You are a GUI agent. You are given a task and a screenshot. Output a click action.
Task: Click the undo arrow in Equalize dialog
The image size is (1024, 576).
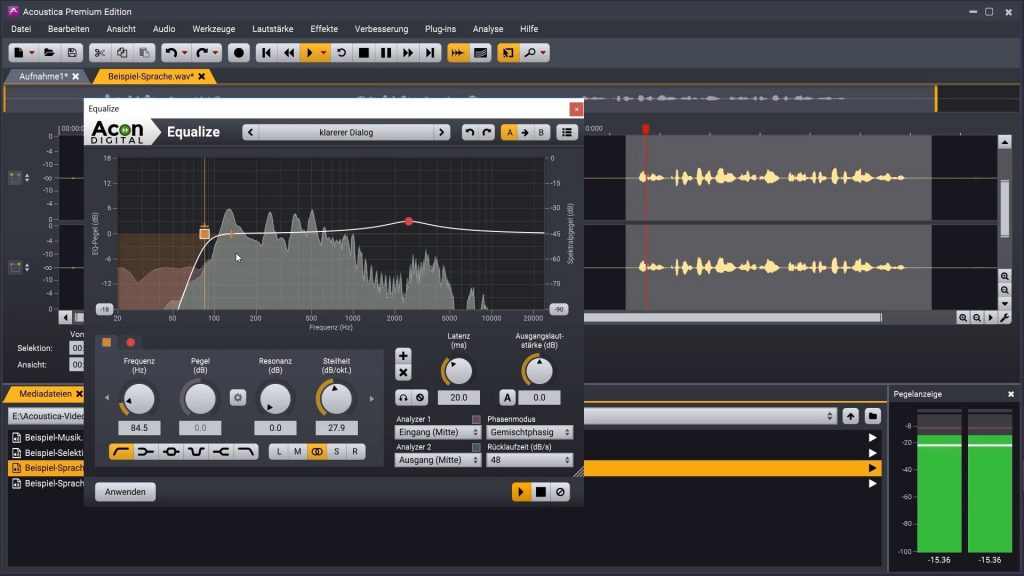[472, 132]
